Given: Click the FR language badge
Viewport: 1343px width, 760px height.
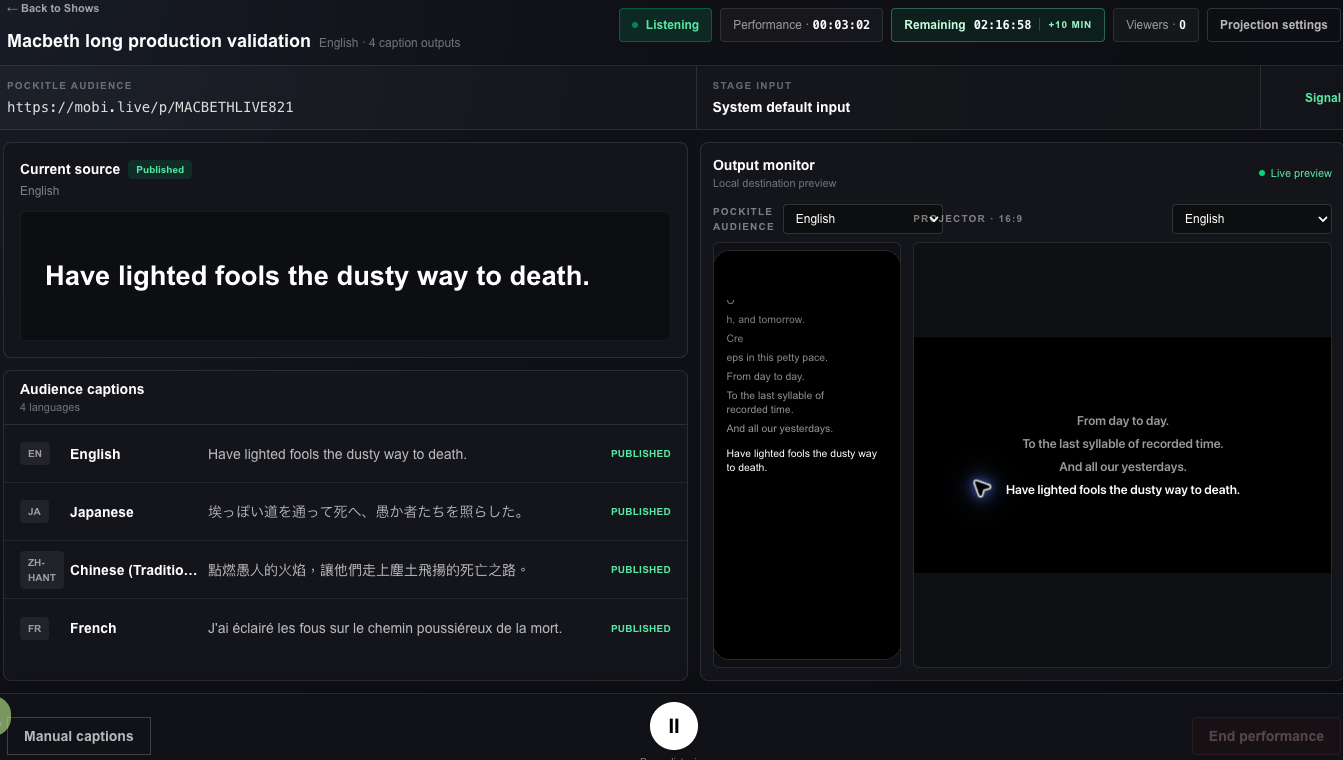Looking at the screenshot, I should click(x=34, y=628).
